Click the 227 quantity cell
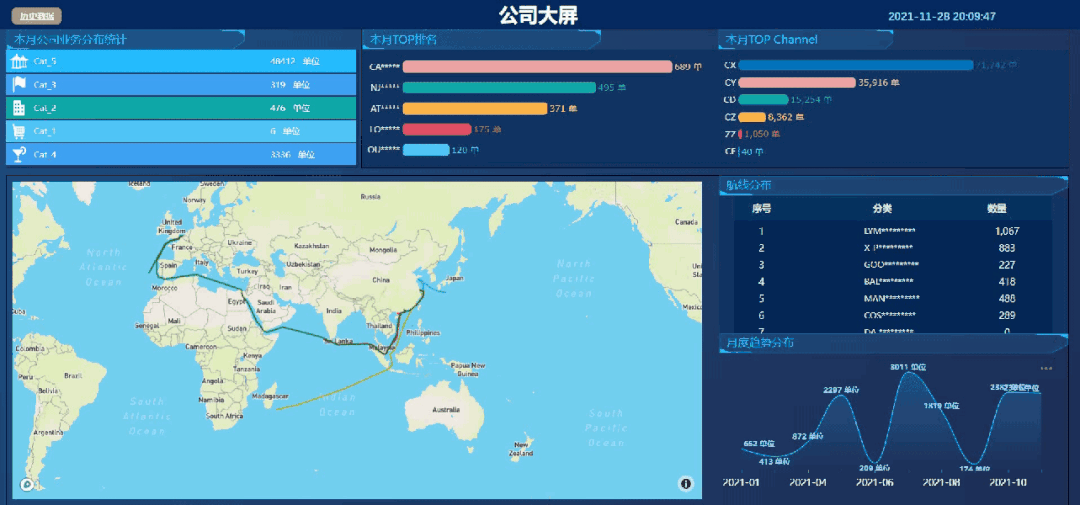Image resolution: width=1080 pixels, height=505 pixels. click(1007, 265)
